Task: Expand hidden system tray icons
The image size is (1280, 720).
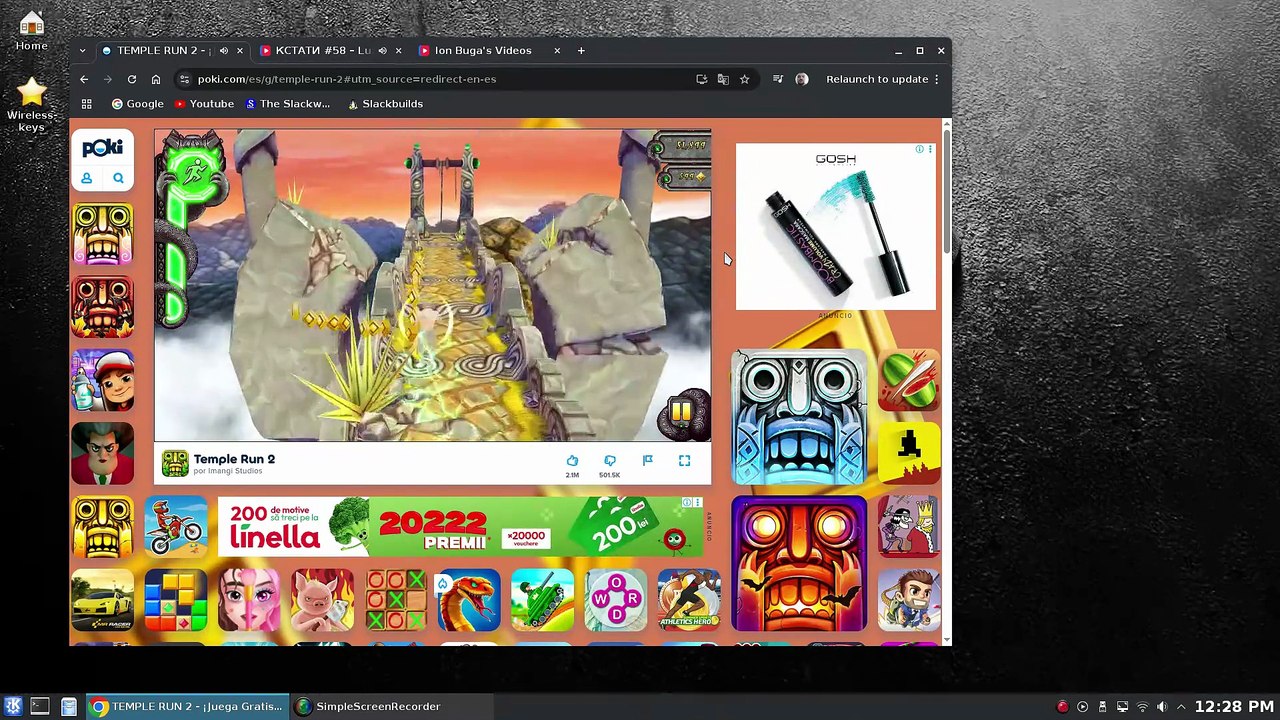Action: (x=1181, y=707)
